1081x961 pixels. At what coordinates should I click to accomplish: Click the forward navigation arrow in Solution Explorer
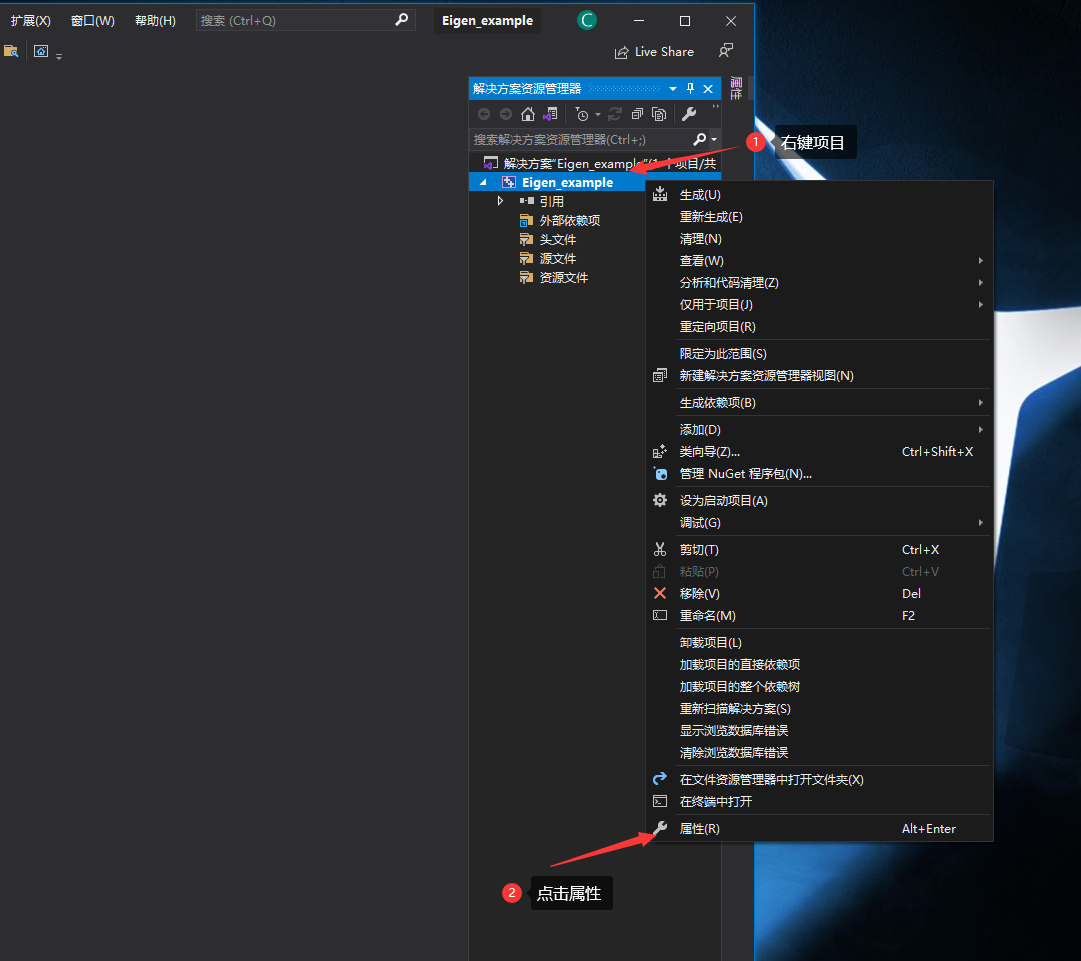pyautogui.click(x=505, y=114)
